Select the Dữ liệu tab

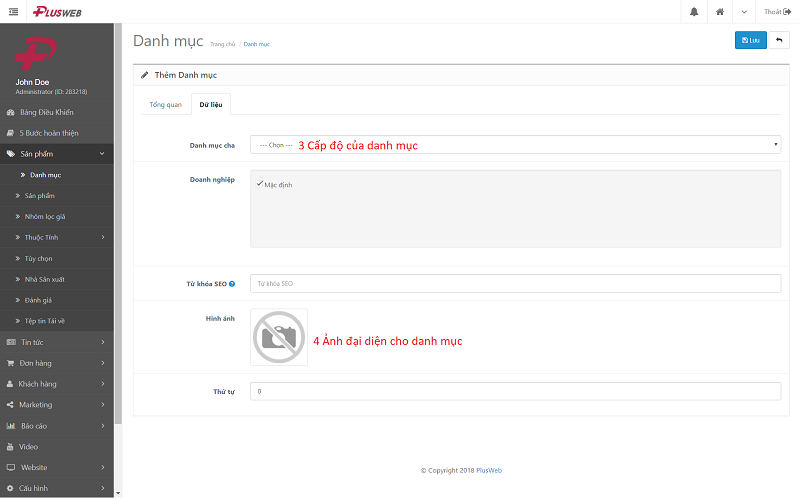point(211,105)
